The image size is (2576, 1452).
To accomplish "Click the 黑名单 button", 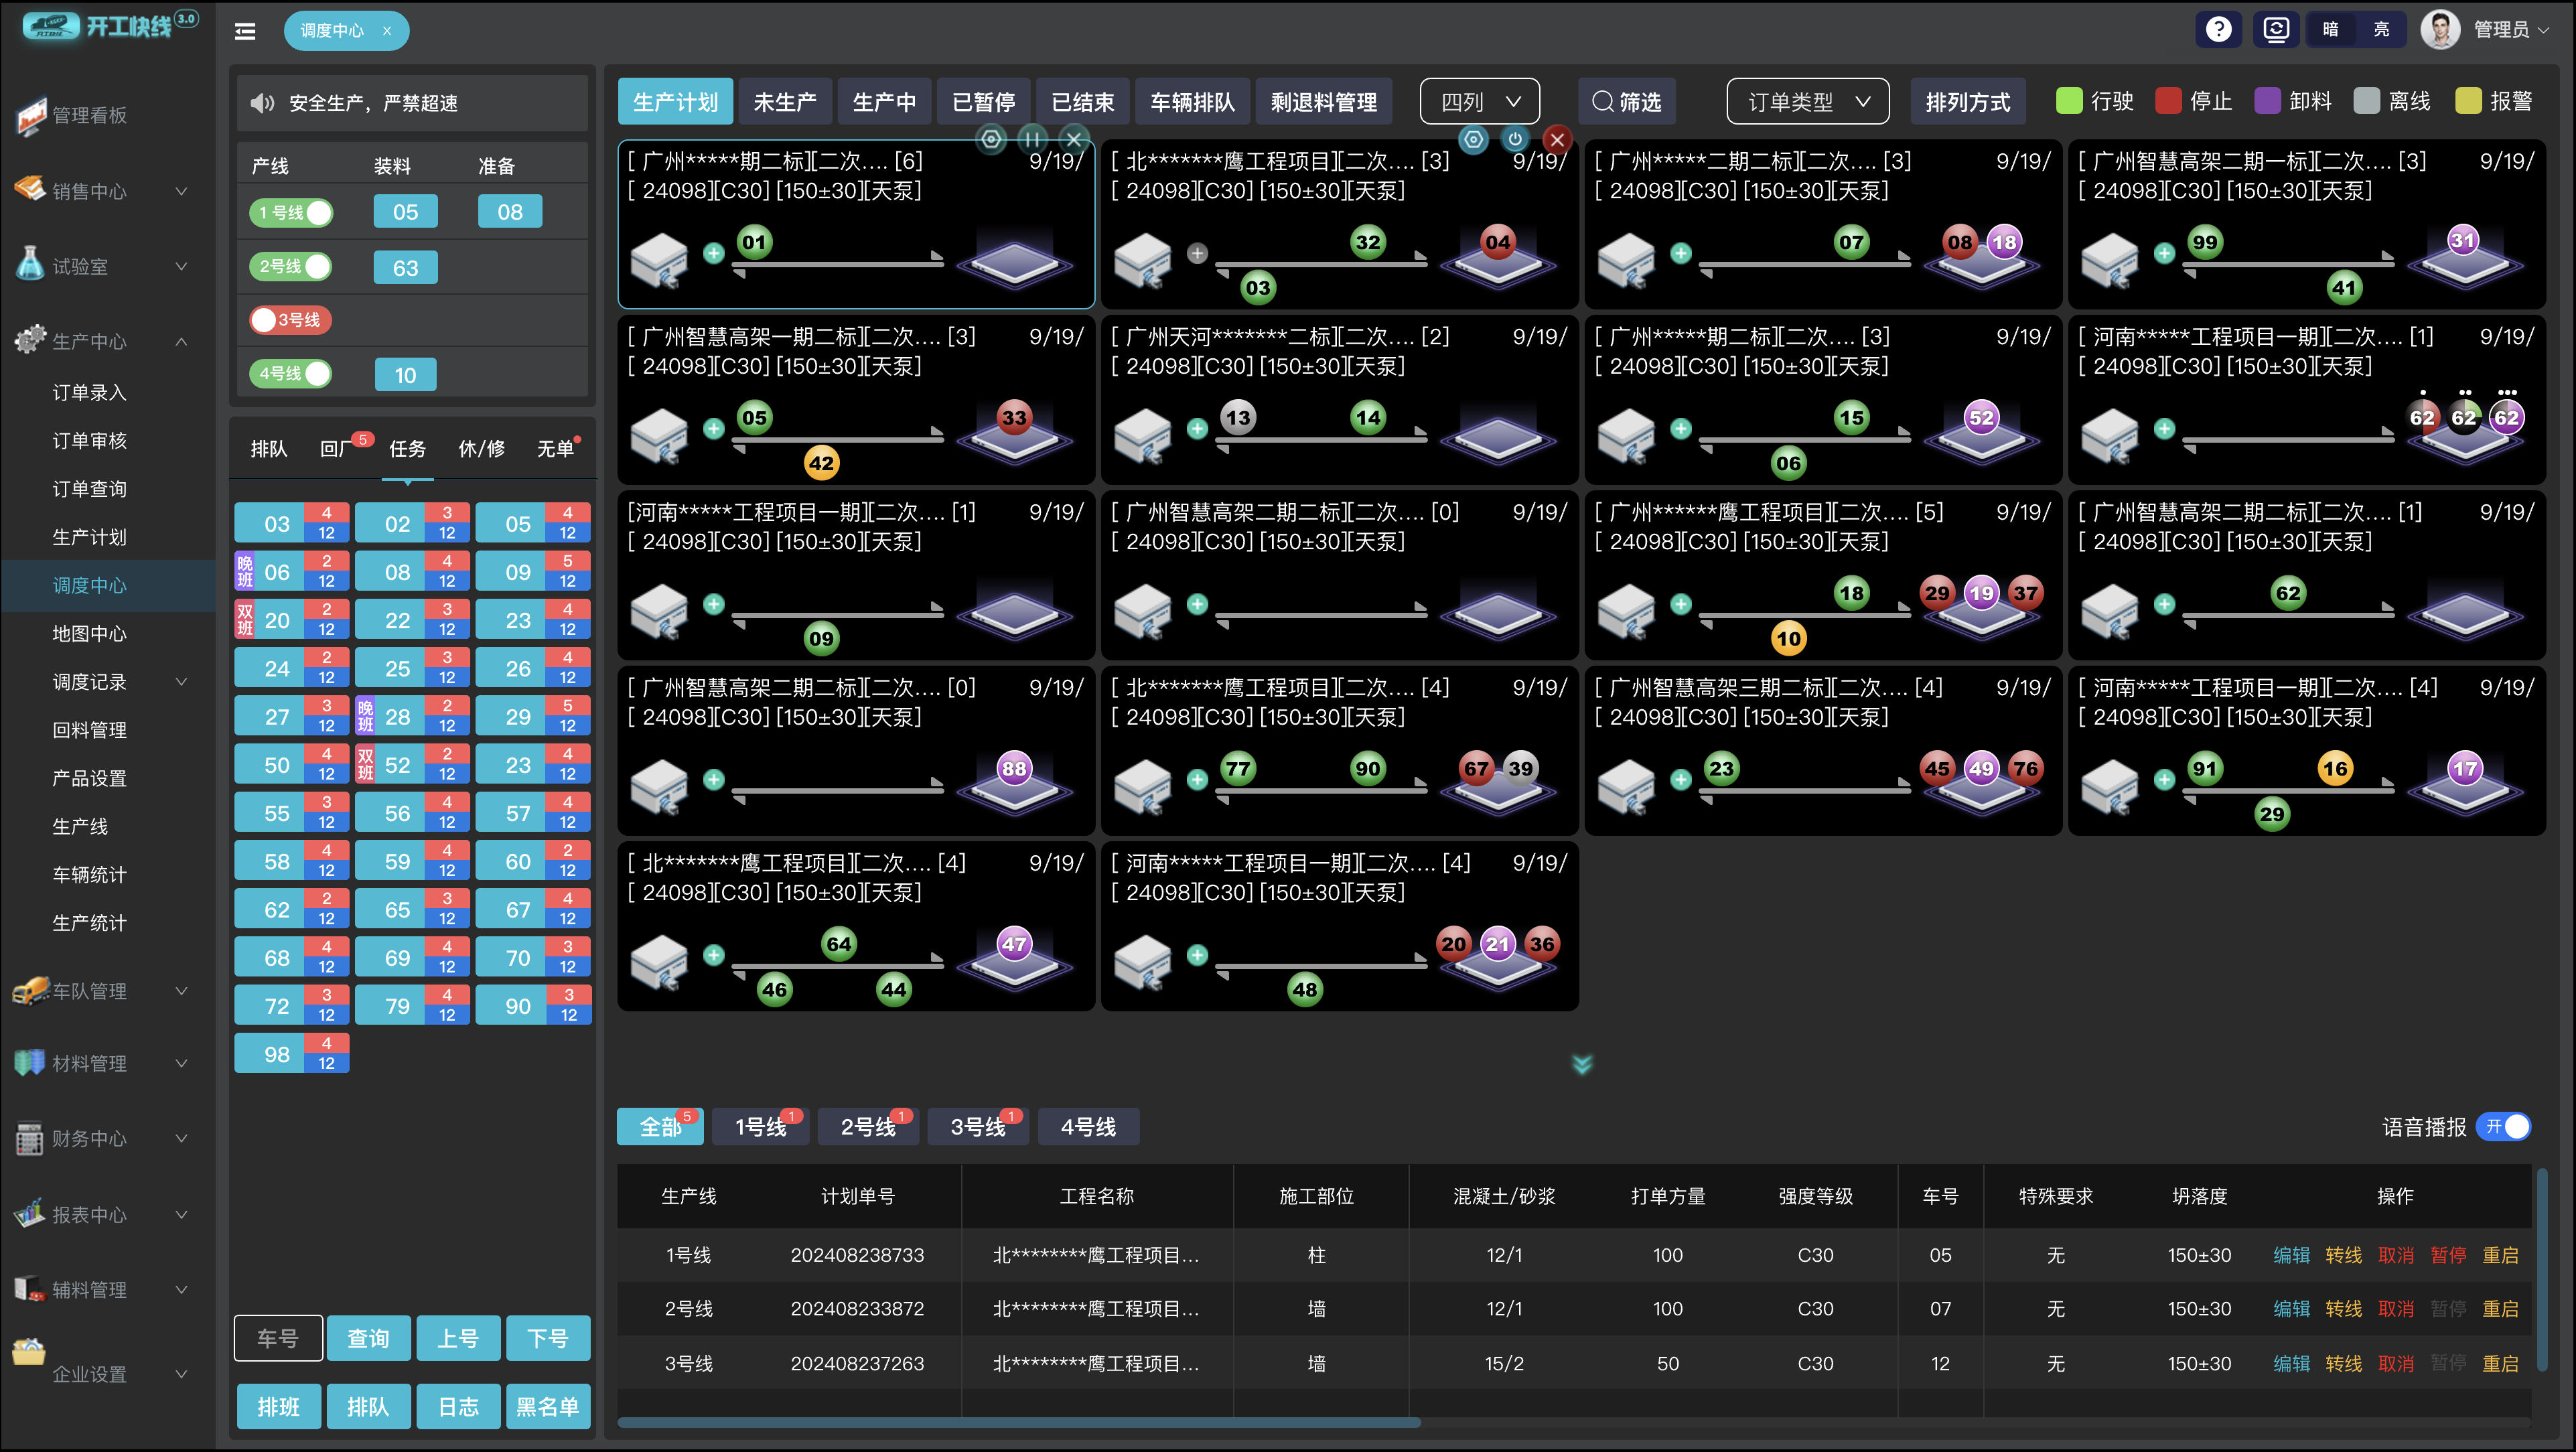I will point(547,1407).
